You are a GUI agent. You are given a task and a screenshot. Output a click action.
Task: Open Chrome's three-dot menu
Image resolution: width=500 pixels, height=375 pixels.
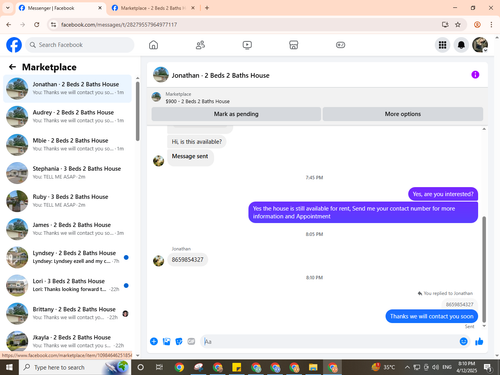491,24
